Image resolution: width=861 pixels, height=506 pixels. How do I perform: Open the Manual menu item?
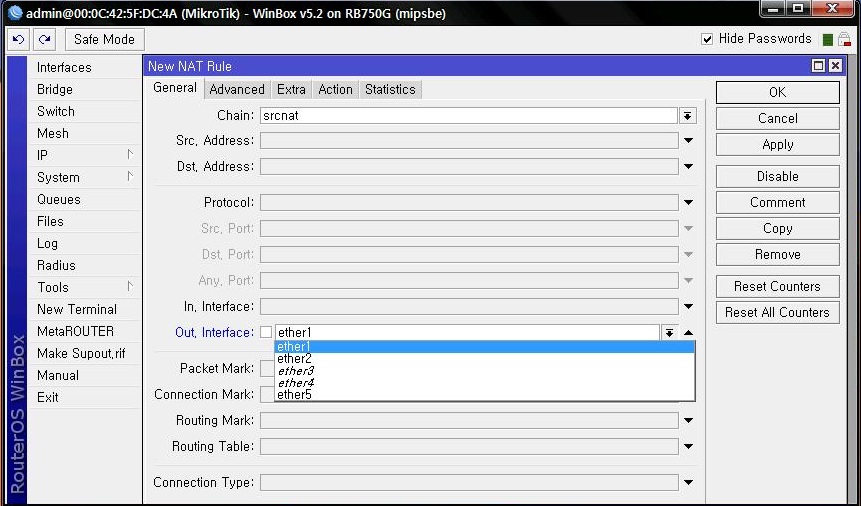[x=85, y=375]
